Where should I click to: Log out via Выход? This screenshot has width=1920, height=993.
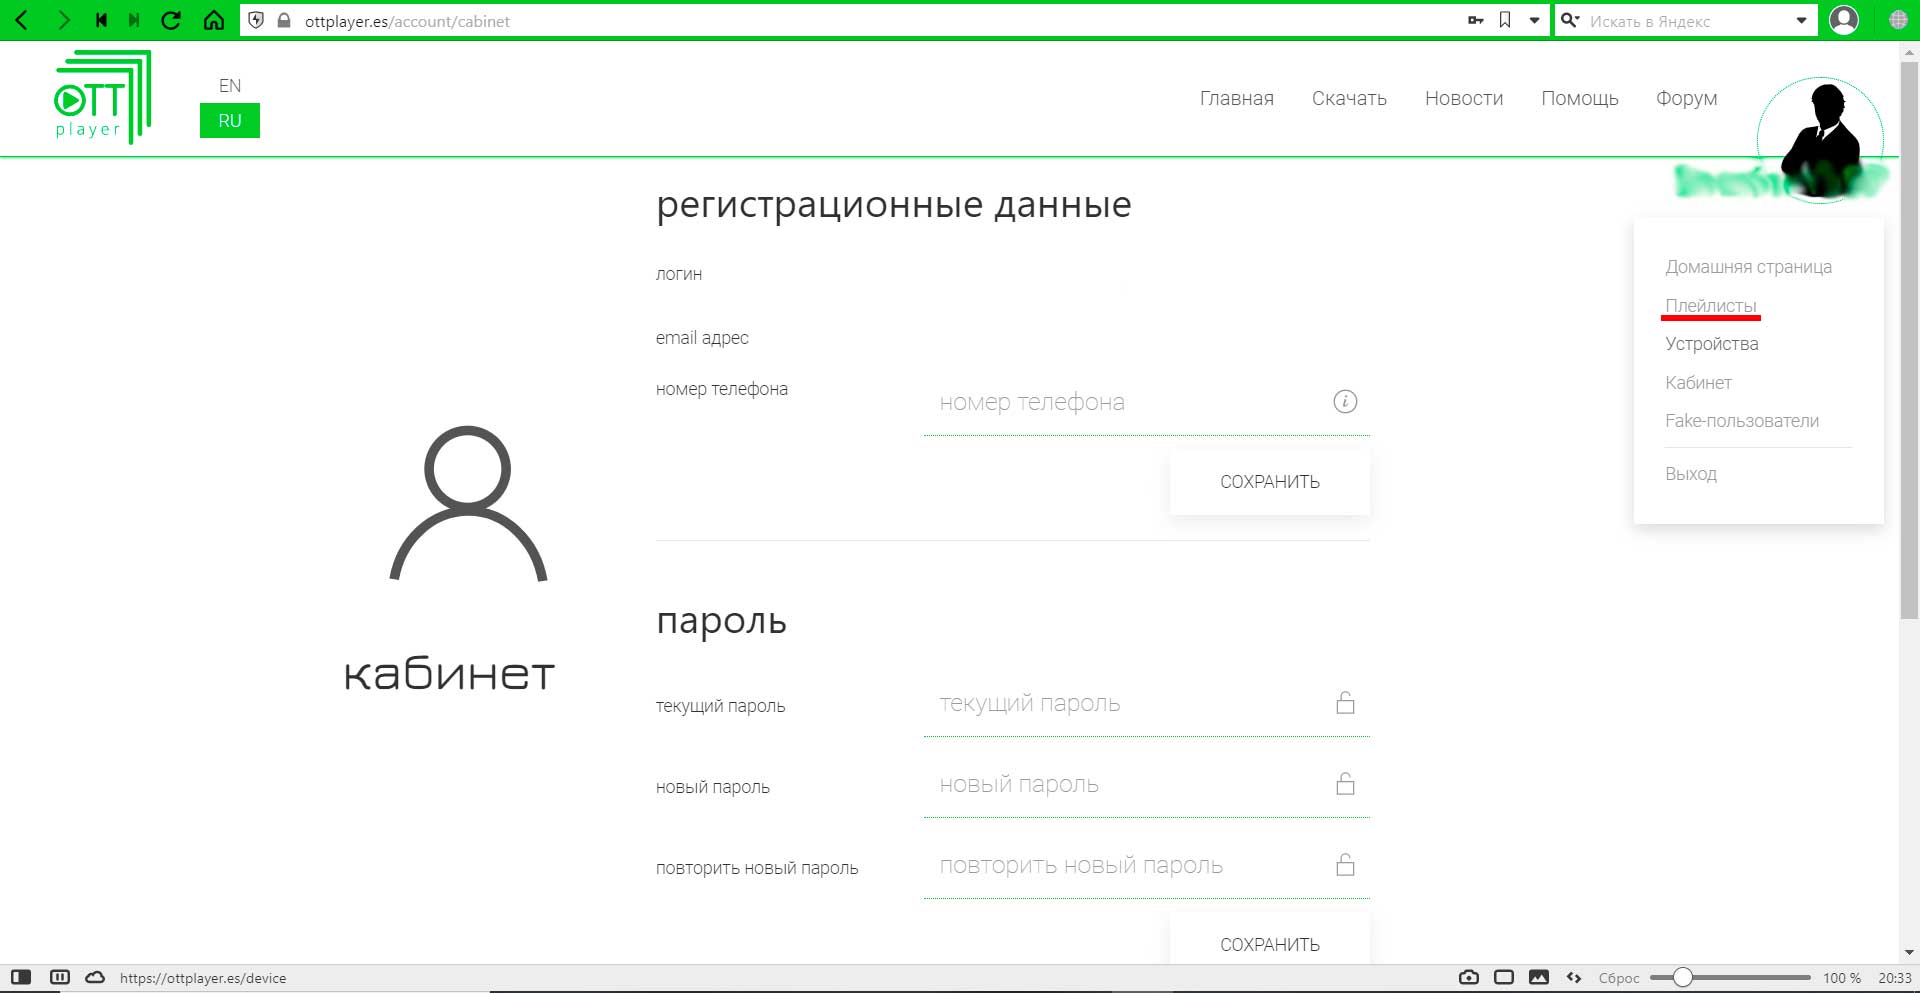pos(1690,474)
